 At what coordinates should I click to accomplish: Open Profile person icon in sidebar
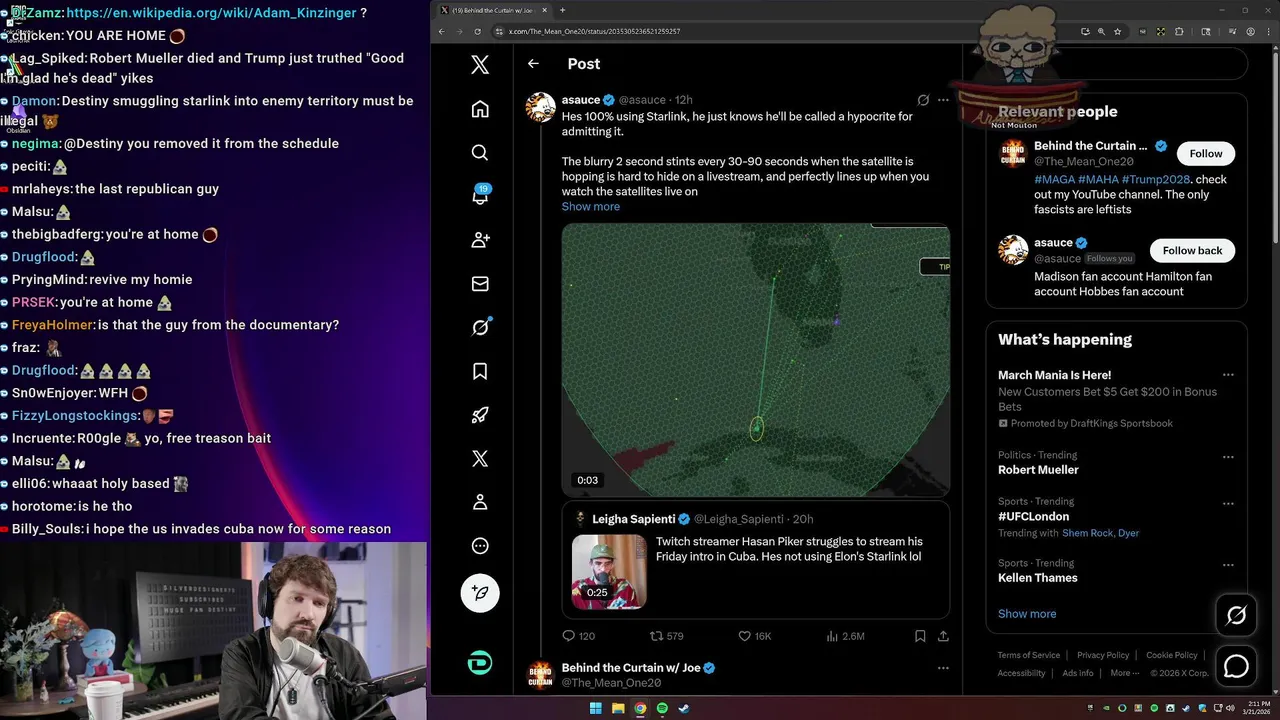coord(480,502)
